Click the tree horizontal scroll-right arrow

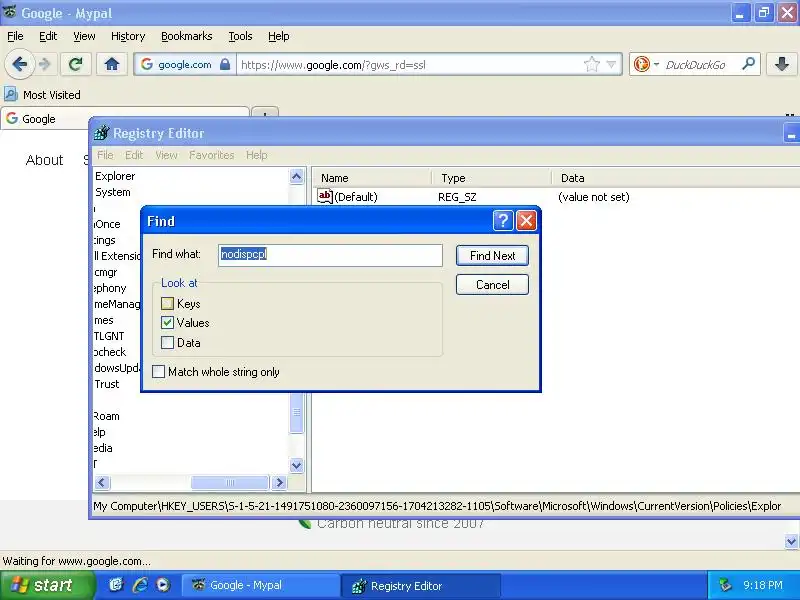279,482
